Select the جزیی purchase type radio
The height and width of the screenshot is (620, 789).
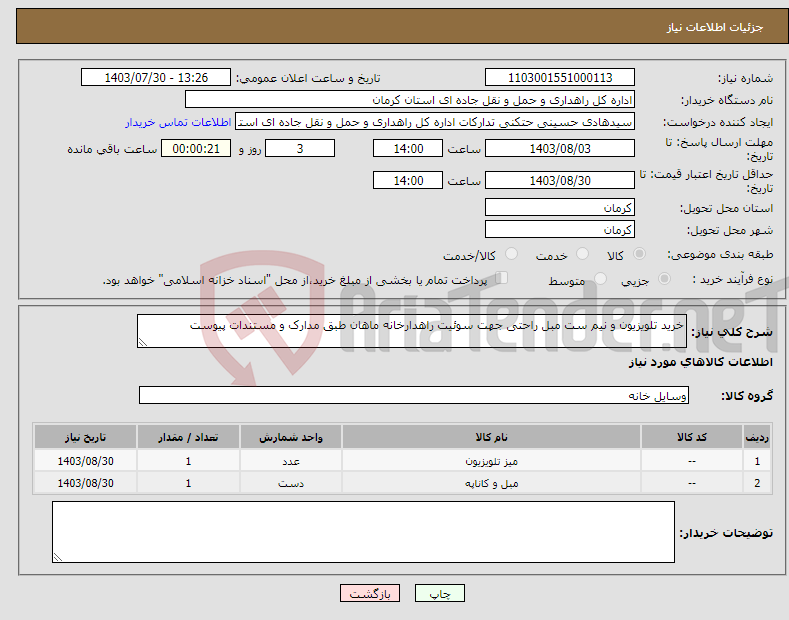(x=664, y=278)
